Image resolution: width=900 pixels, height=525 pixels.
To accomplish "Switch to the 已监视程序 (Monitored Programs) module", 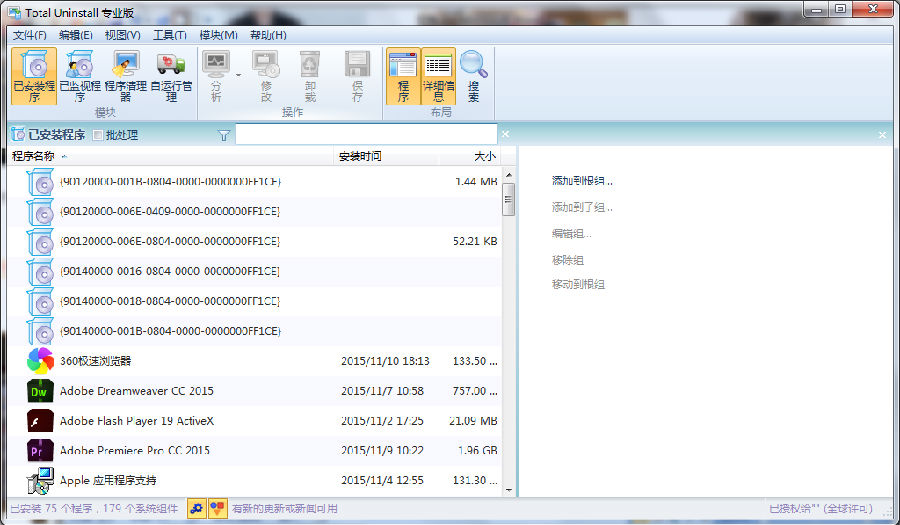I will point(80,76).
